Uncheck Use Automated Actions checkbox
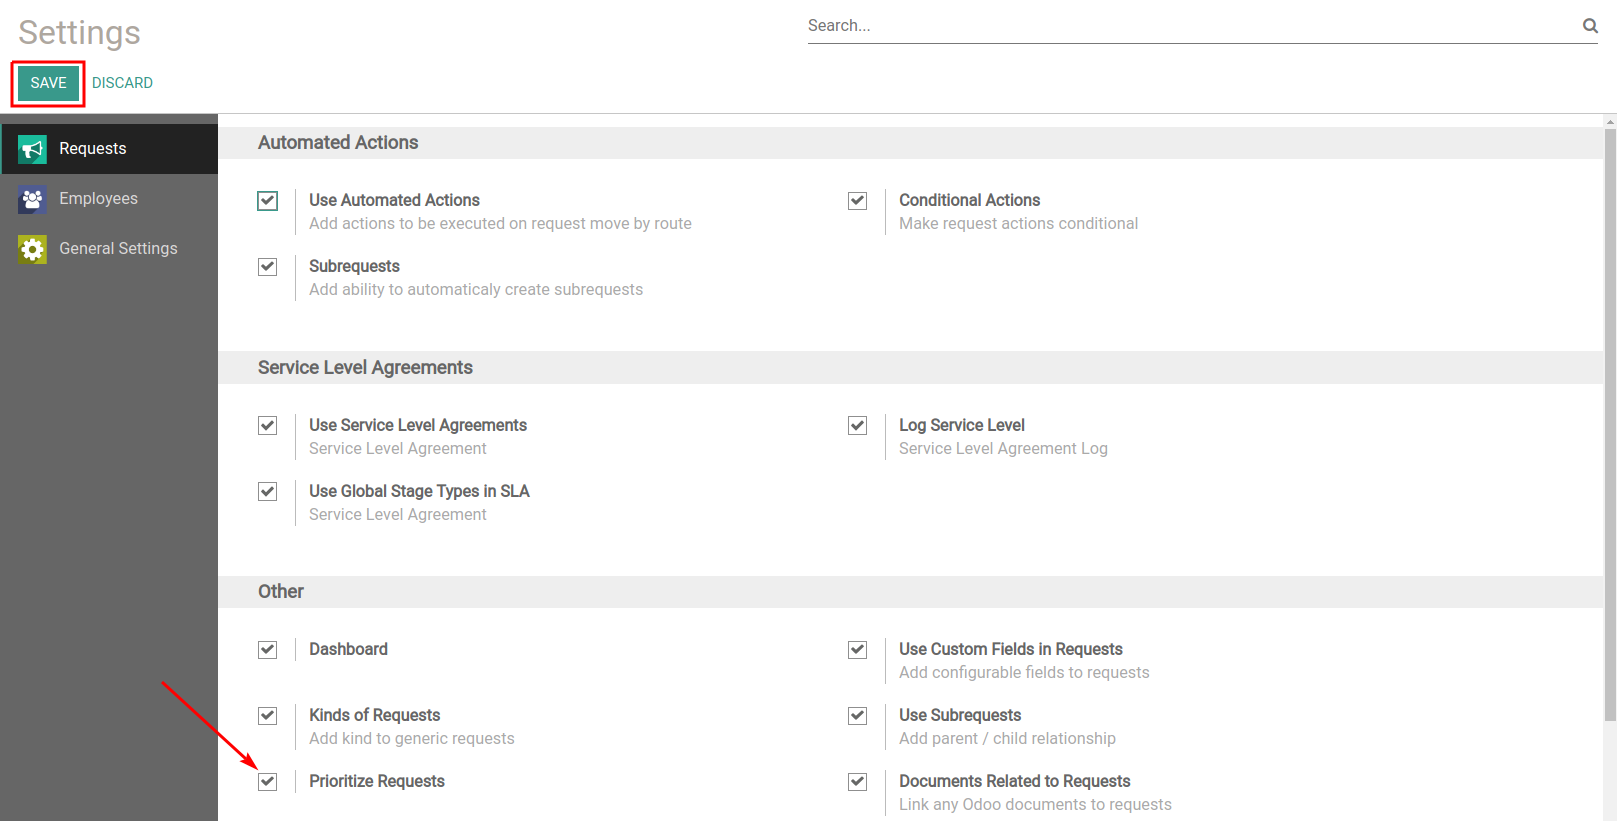Viewport: 1617px width, 821px height. coord(267,201)
